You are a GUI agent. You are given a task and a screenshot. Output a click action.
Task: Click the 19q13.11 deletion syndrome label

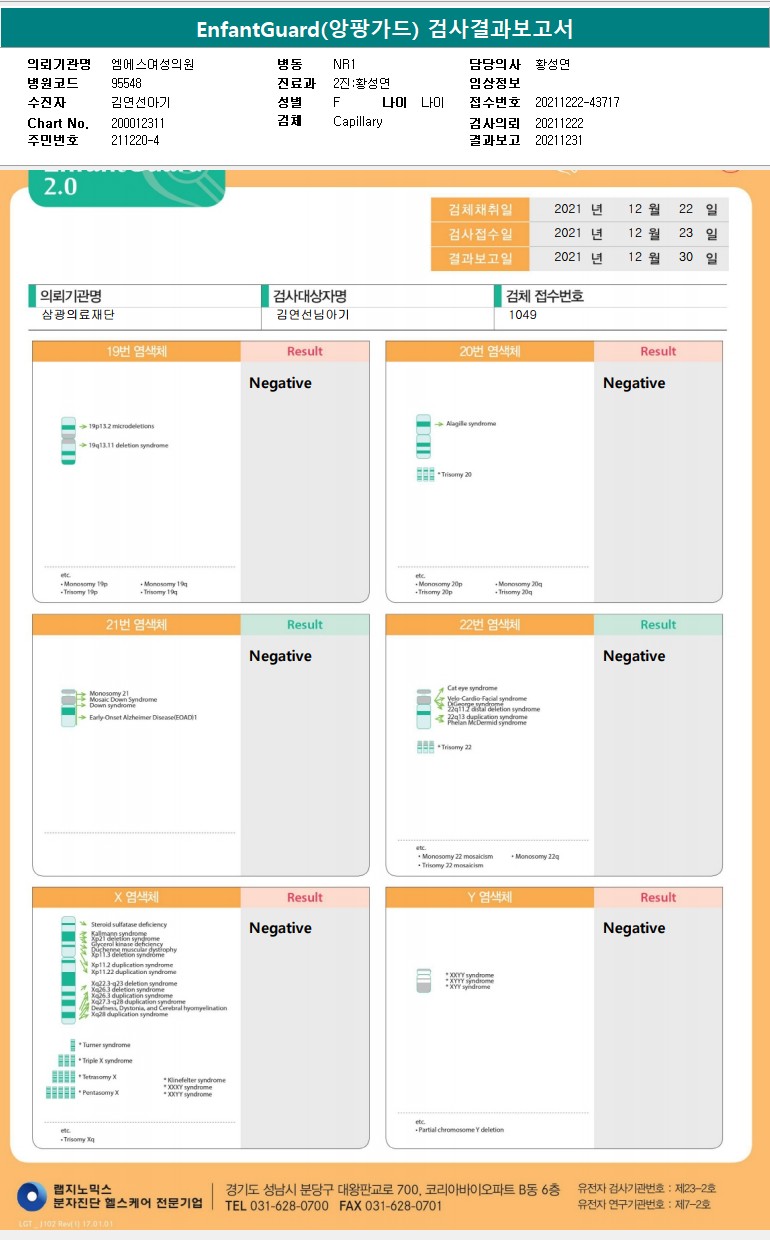tap(128, 445)
